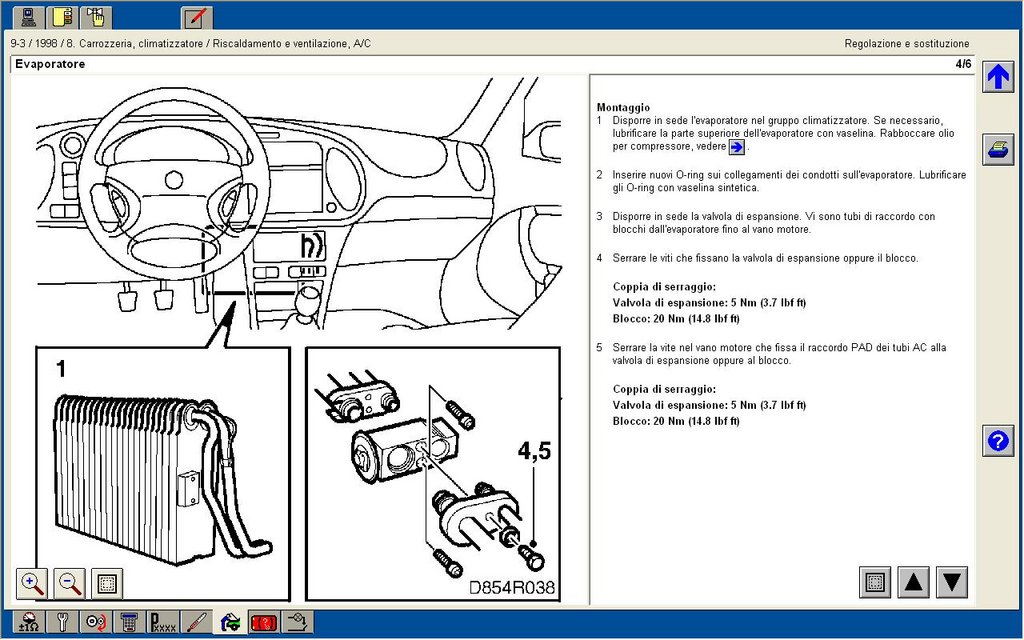Select the yellow binder index tab
Screen dimensions: 1024x640
coord(62,18)
